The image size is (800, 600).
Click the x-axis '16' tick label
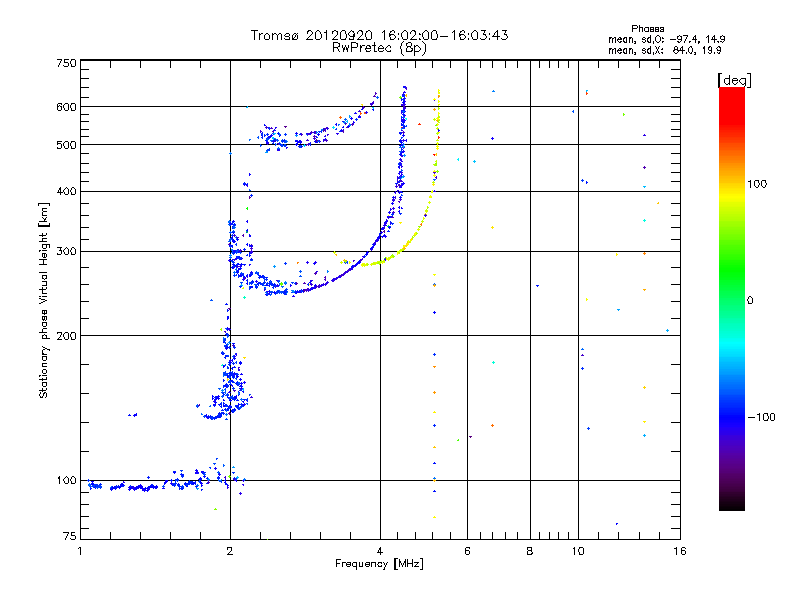(x=680, y=551)
